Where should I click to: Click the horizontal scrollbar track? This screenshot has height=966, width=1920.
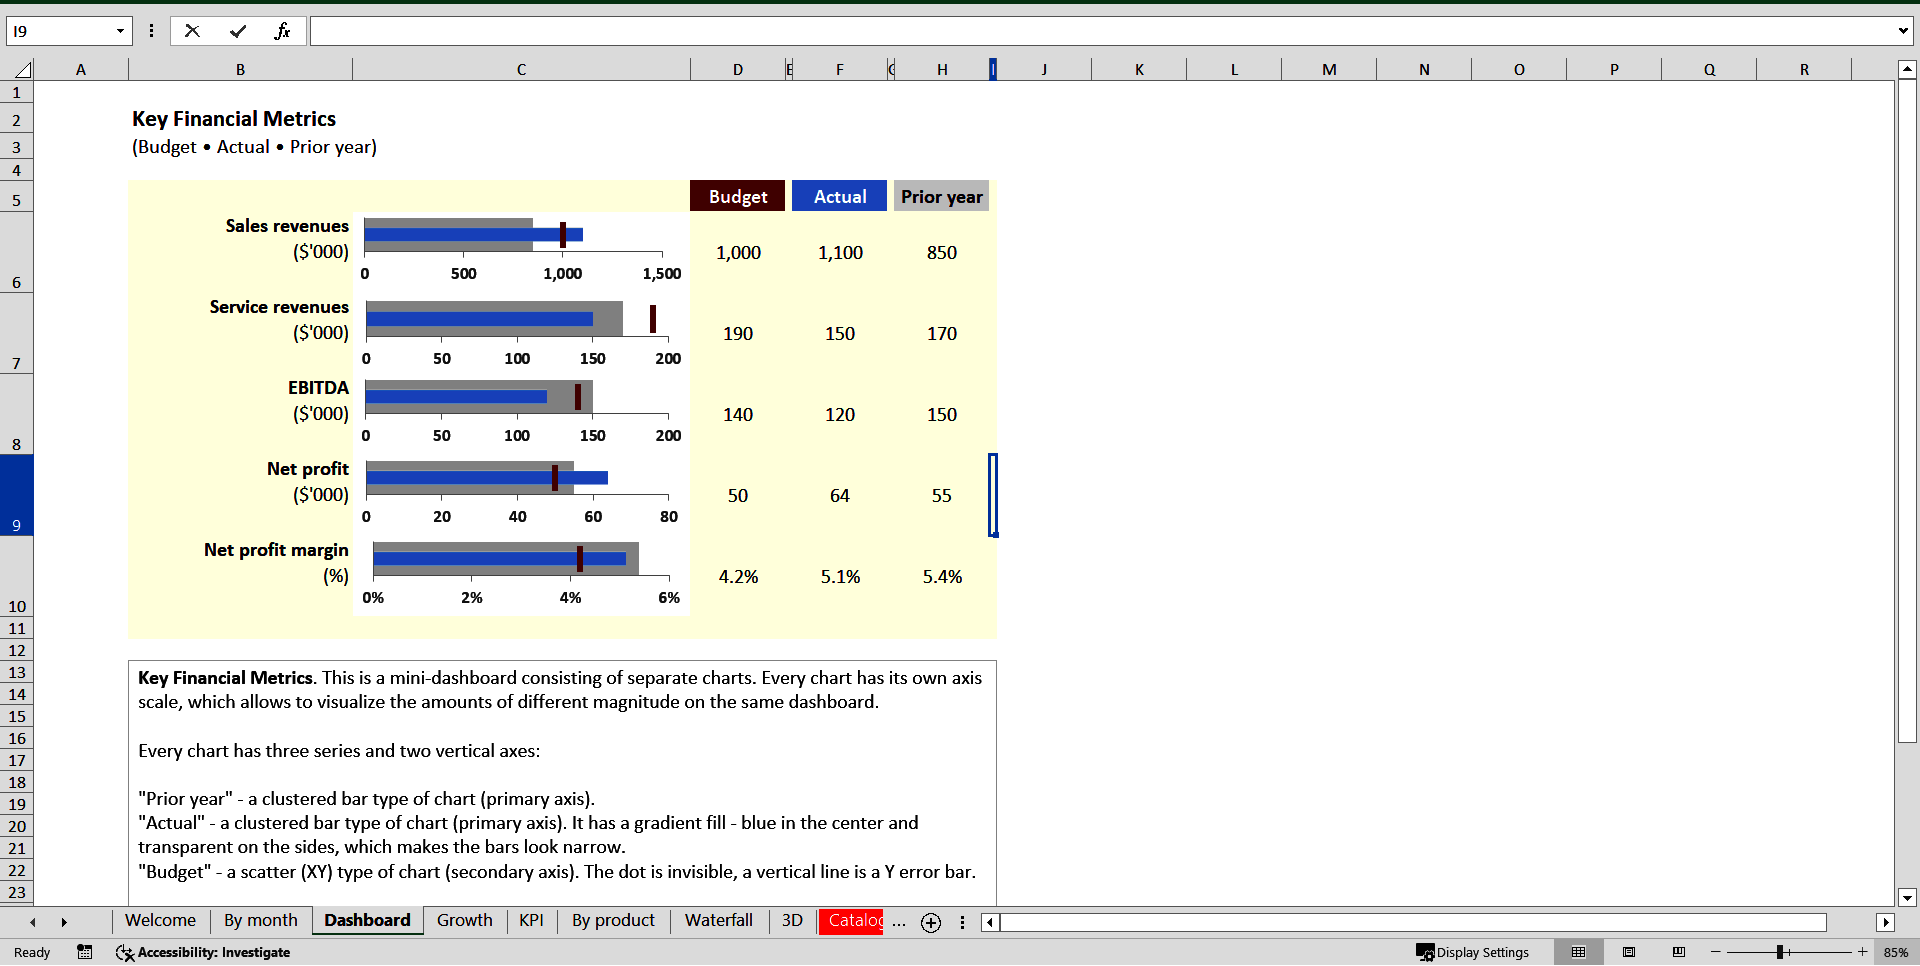point(1412,922)
